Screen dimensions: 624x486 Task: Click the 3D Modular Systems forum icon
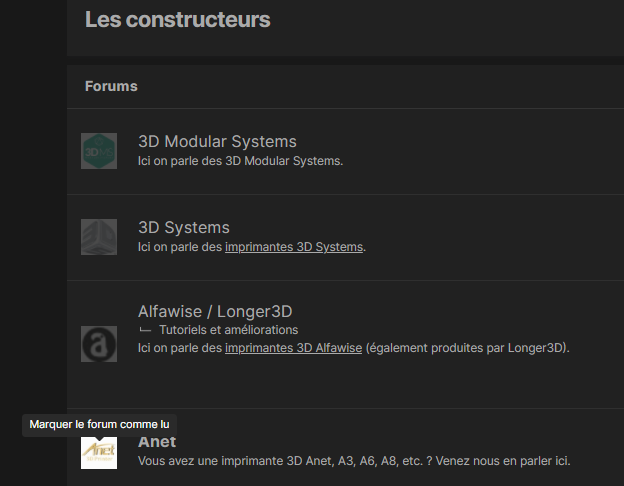(x=99, y=151)
